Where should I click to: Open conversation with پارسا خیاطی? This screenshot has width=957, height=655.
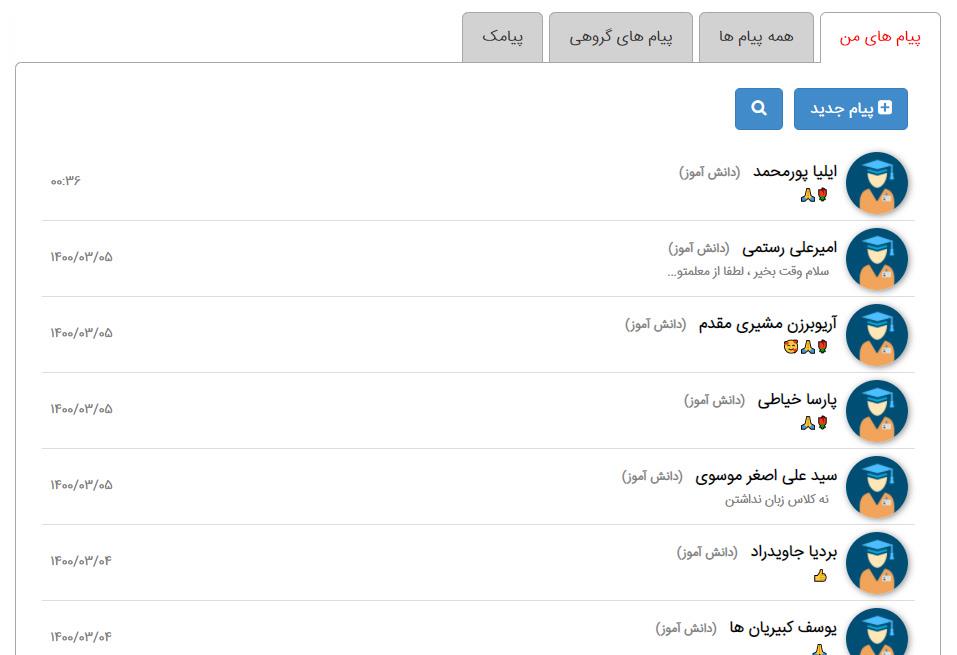point(478,411)
